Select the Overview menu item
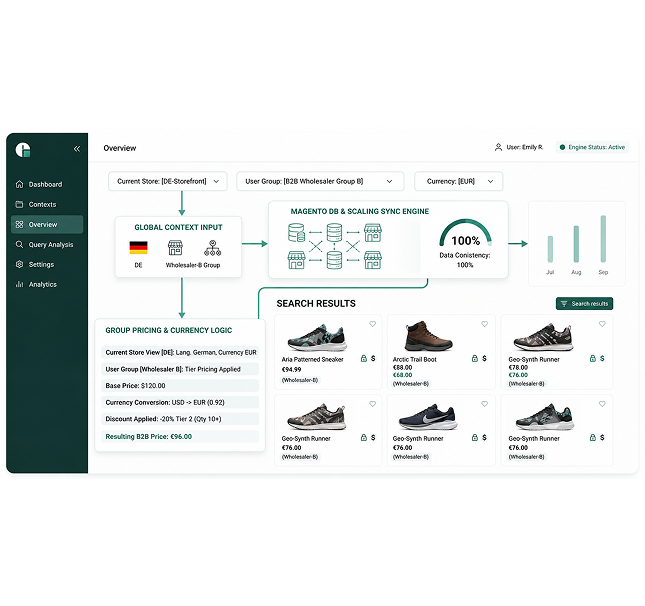 (46, 225)
